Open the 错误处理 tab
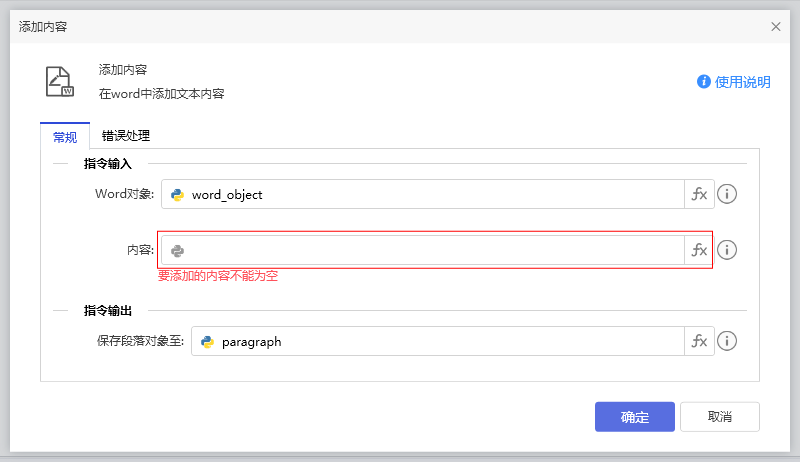Image resolution: width=800 pixels, height=462 pixels. [x=126, y=136]
